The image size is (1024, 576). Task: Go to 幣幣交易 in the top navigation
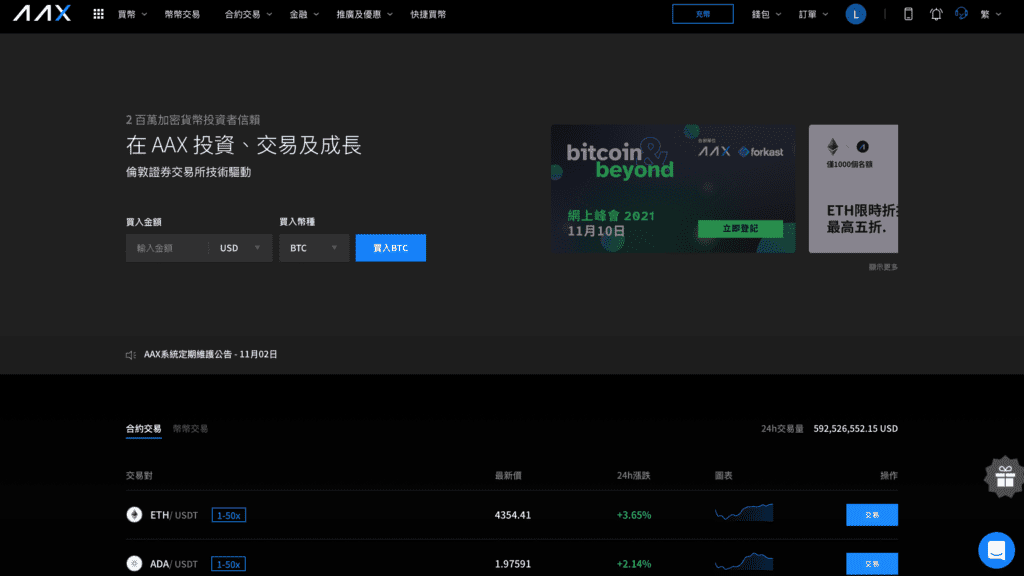(x=182, y=14)
